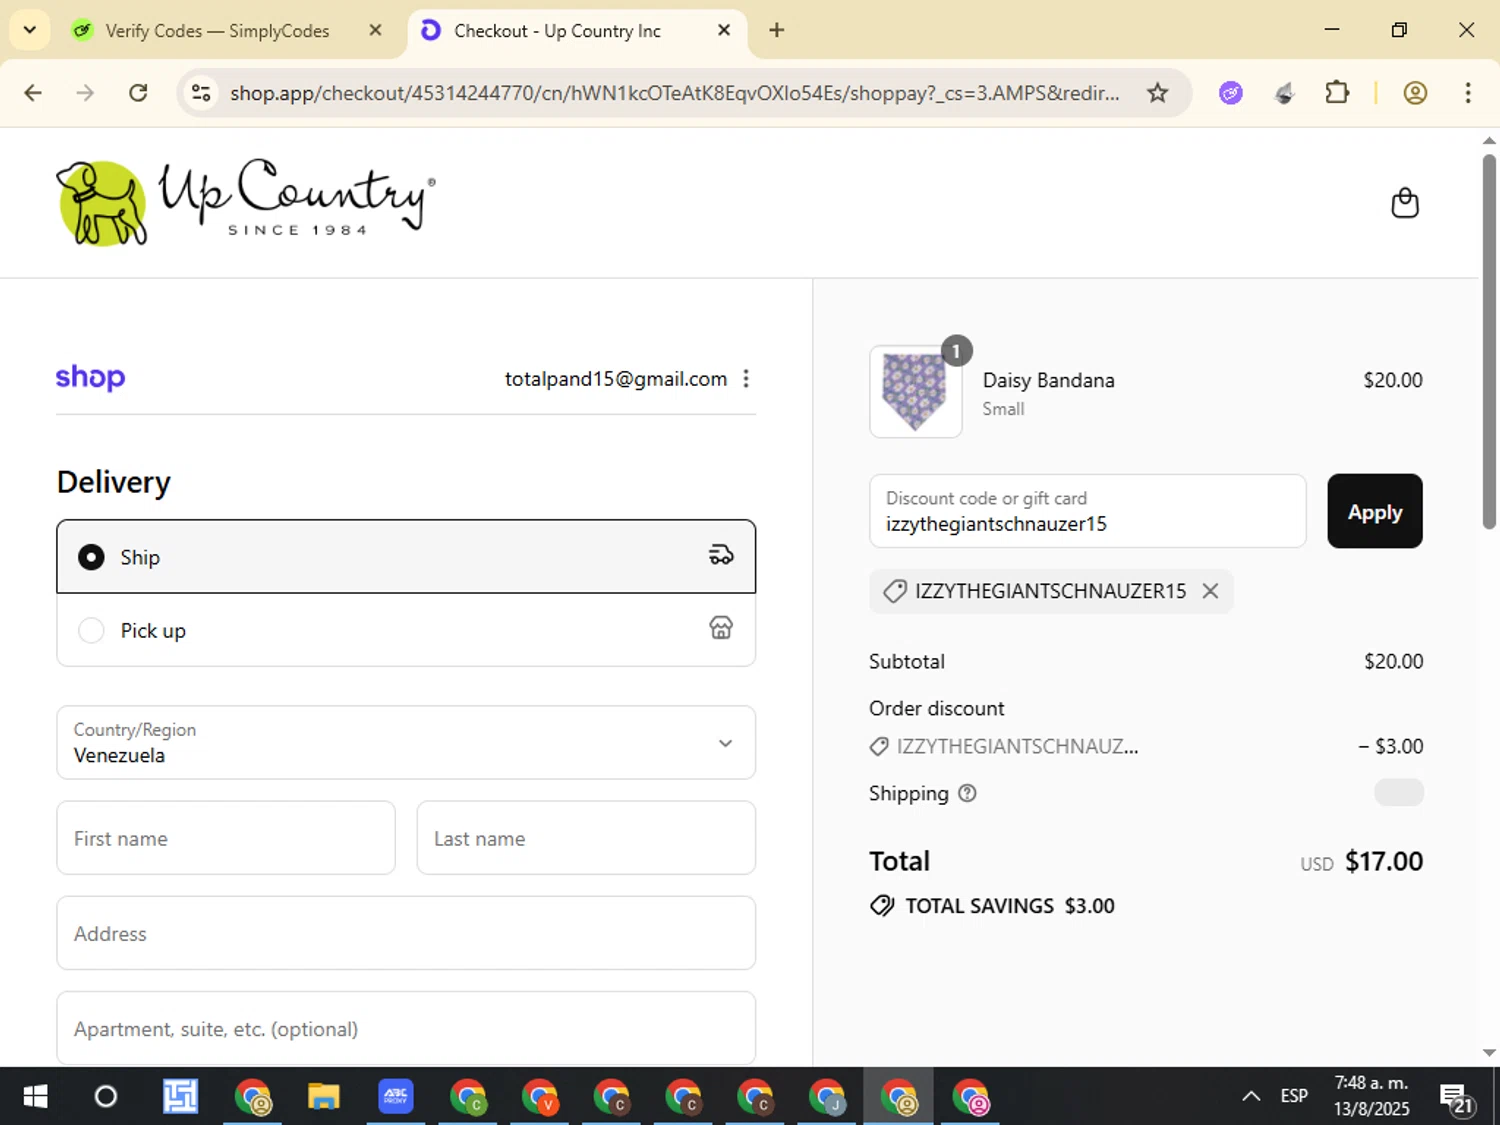Click the $17.00 total amount
Image resolution: width=1500 pixels, height=1125 pixels.
coord(1384,861)
